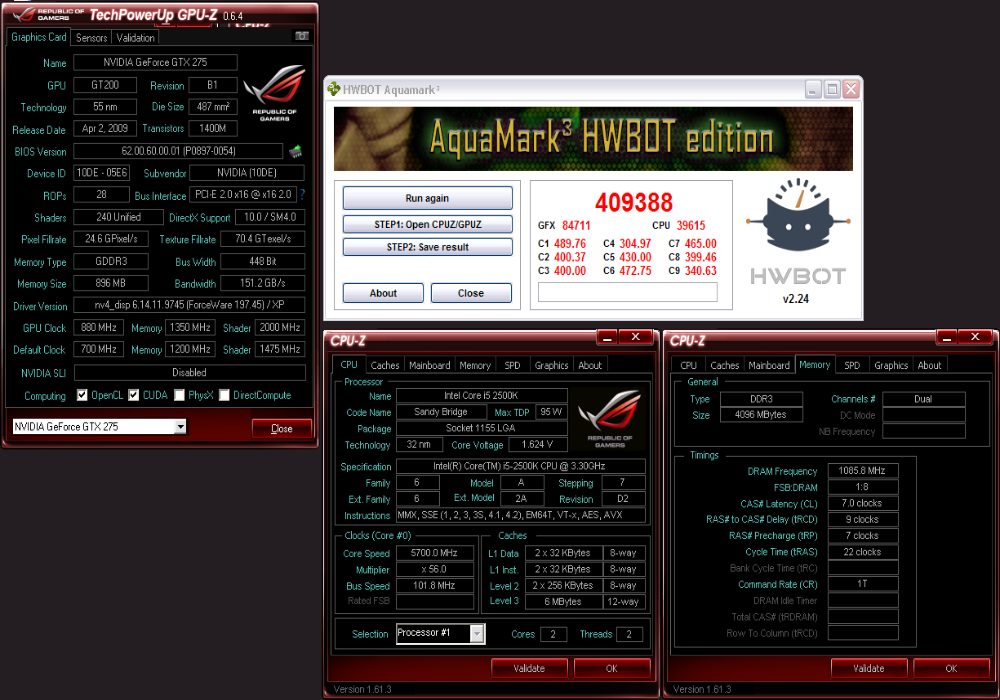Viewport: 1000px width, 700px height.
Task: Click the Multiplier x 56.0 value
Action: (x=434, y=569)
